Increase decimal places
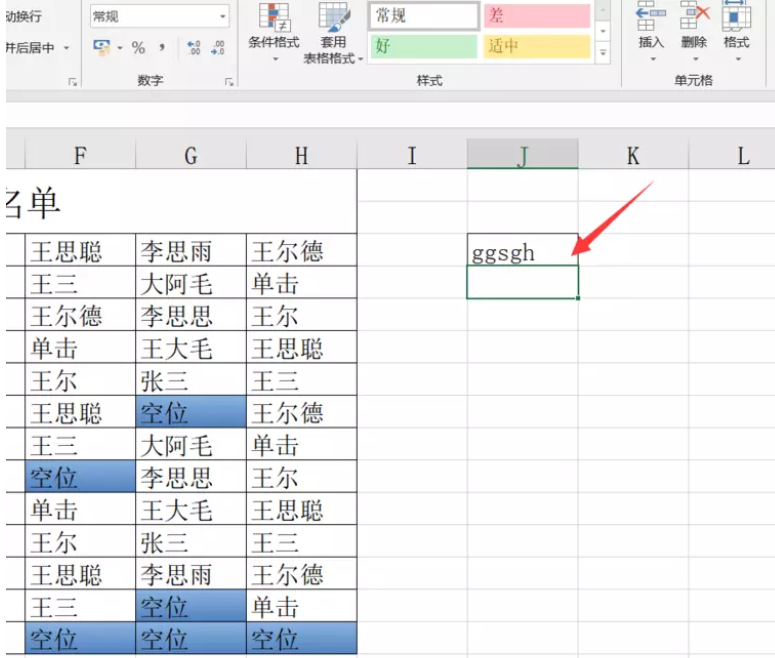Image resolution: width=775 pixels, height=658 pixels. point(194,48)
